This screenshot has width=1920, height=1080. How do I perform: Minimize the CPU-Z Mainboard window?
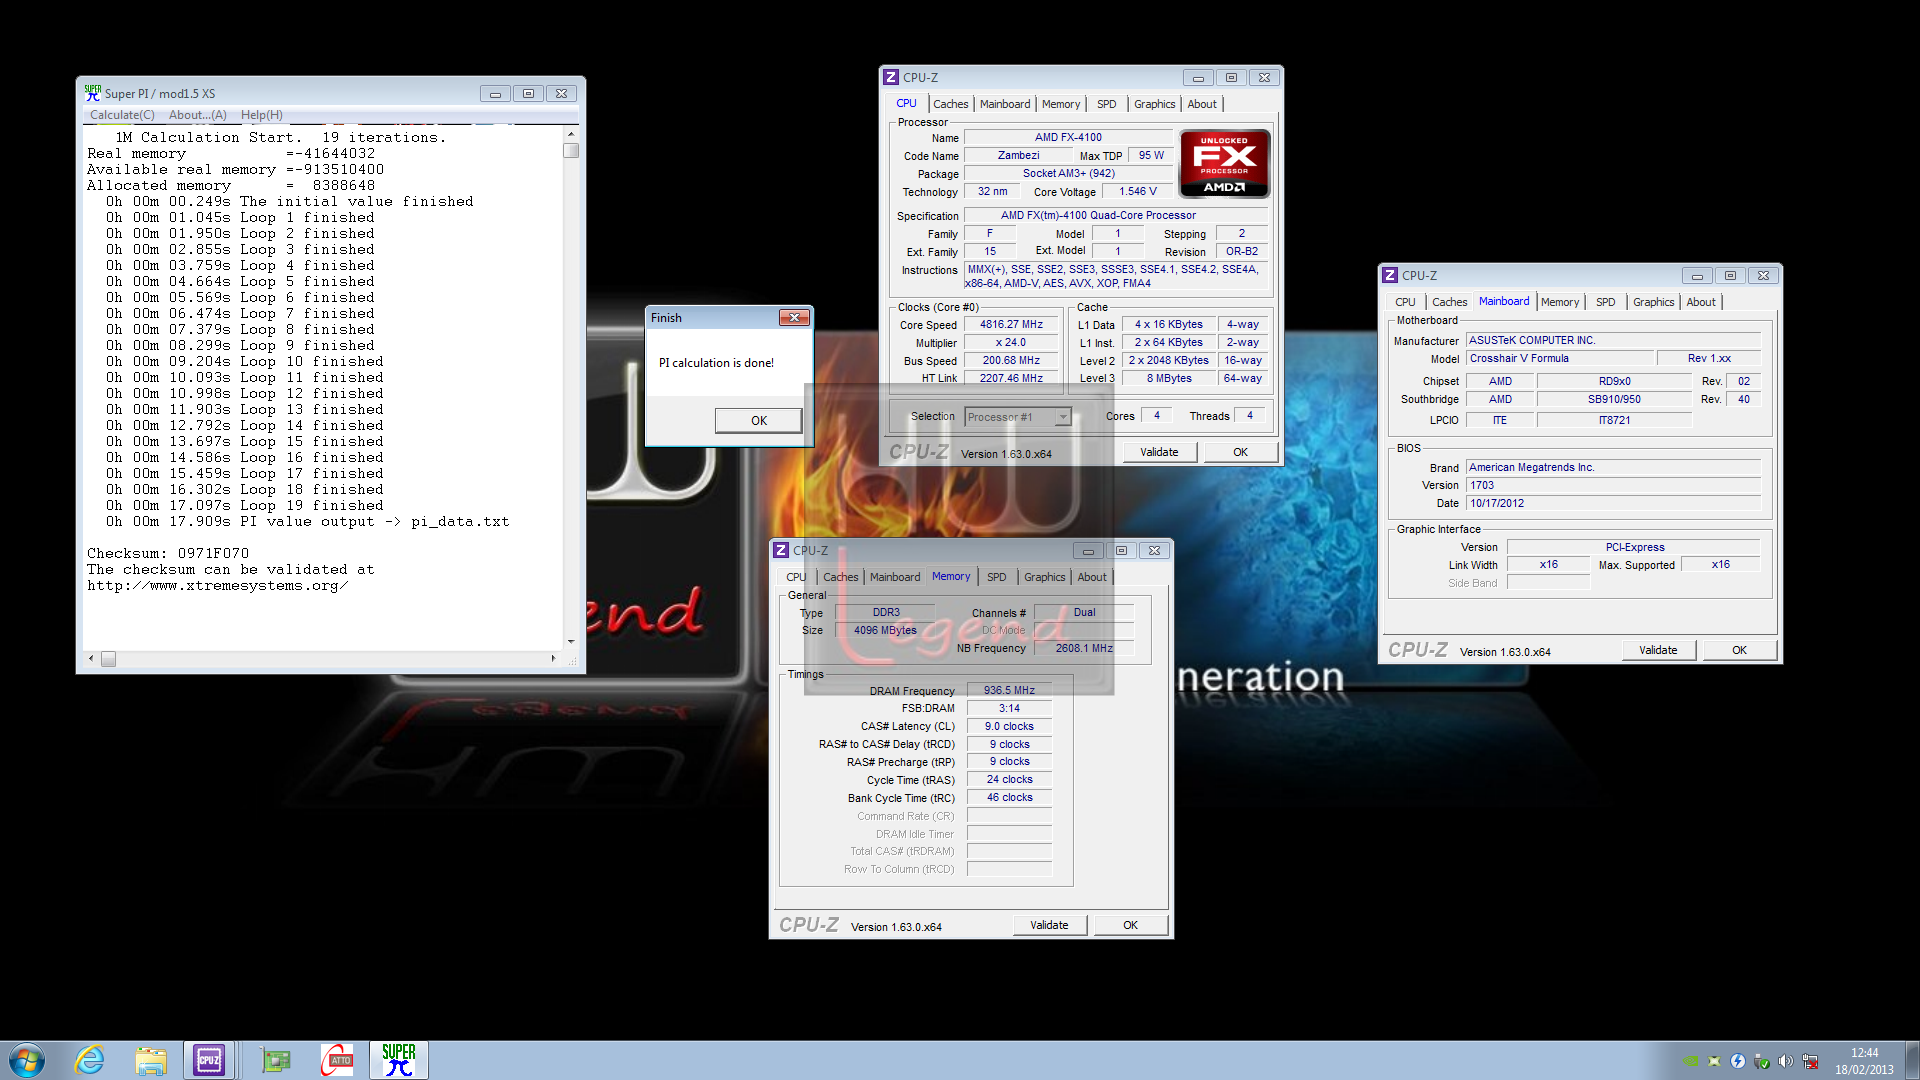click(x=1697, y=275)
